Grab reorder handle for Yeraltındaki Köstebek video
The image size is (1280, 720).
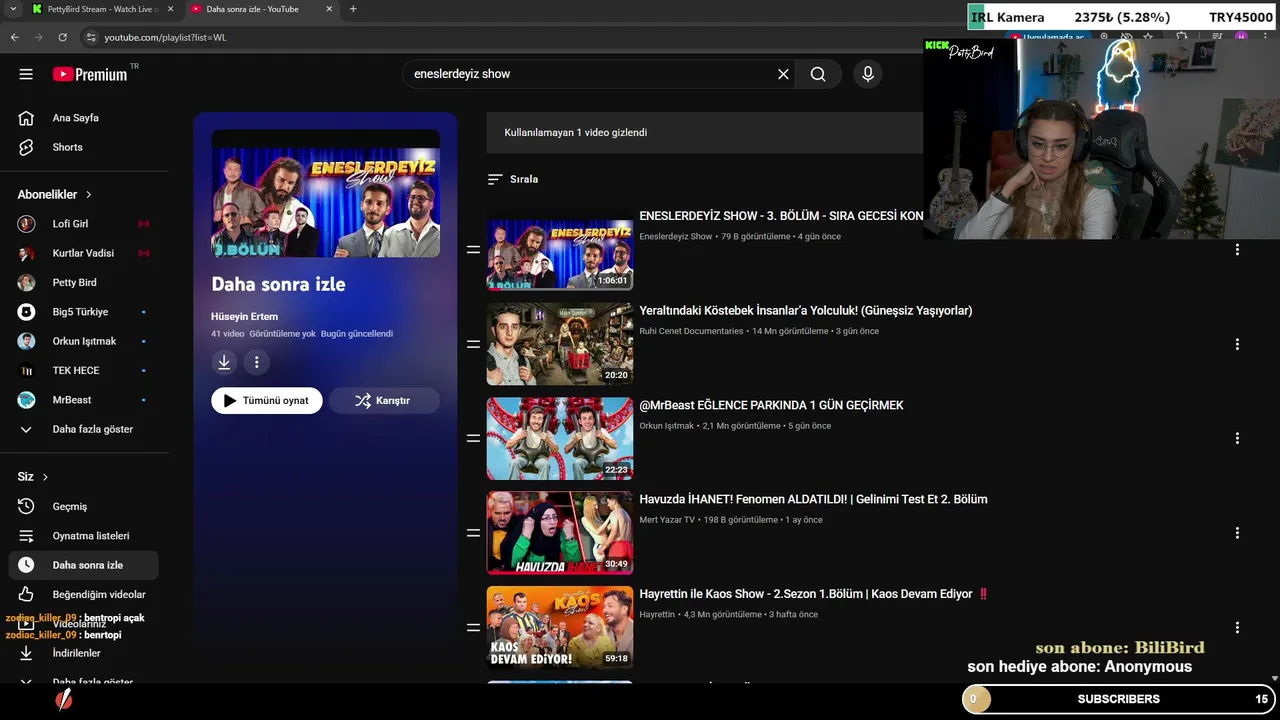[x=473, y=344]
